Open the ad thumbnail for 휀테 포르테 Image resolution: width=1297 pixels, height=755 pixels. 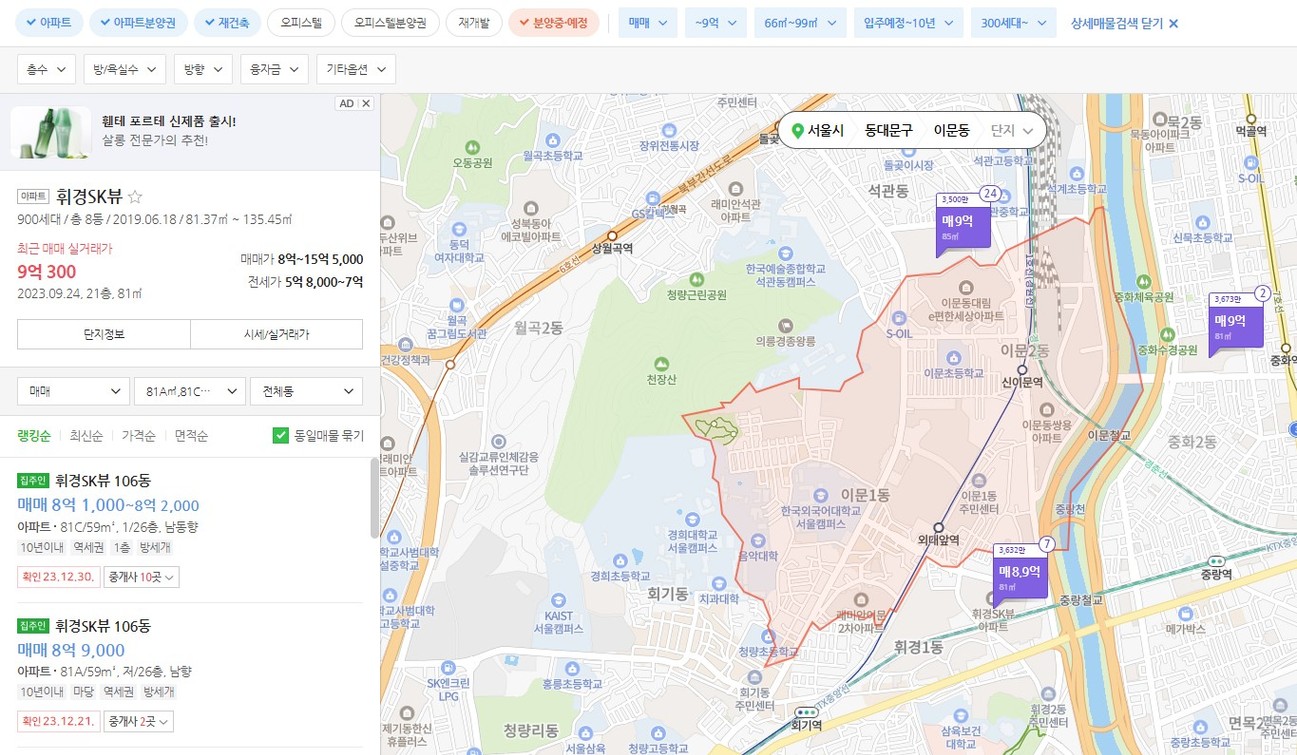click(50, 132)
